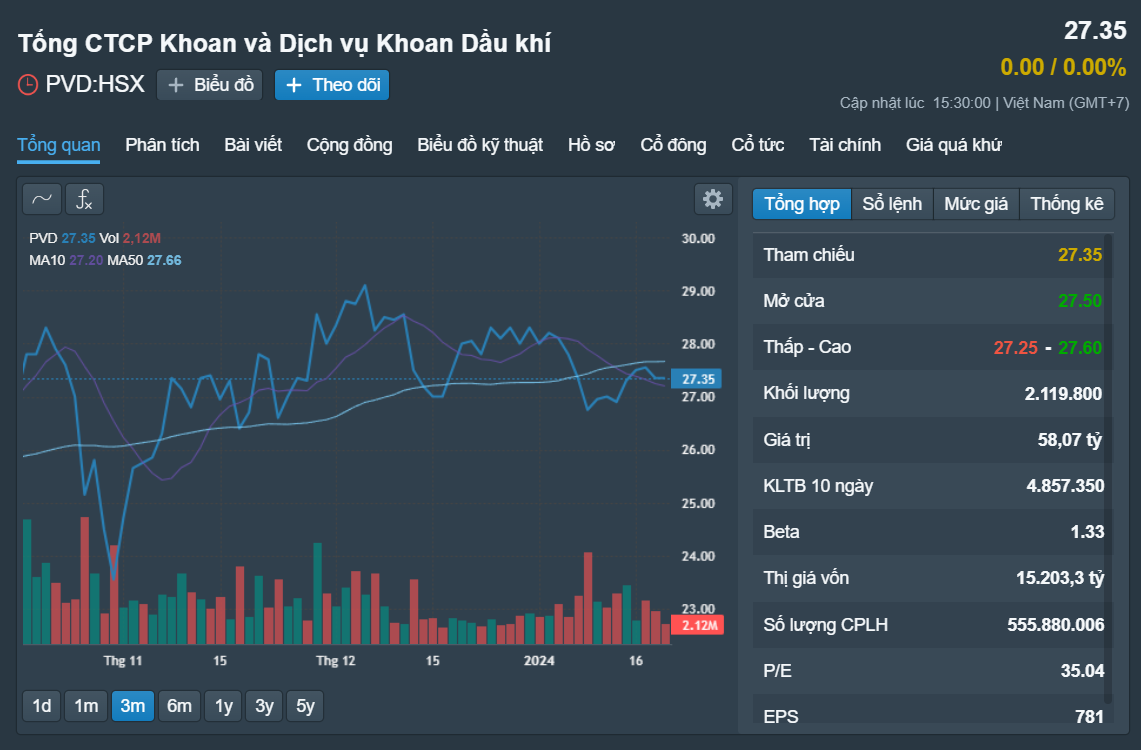
Task: Click the clock icon beside PVD:HSX
Action: point(28,85)
